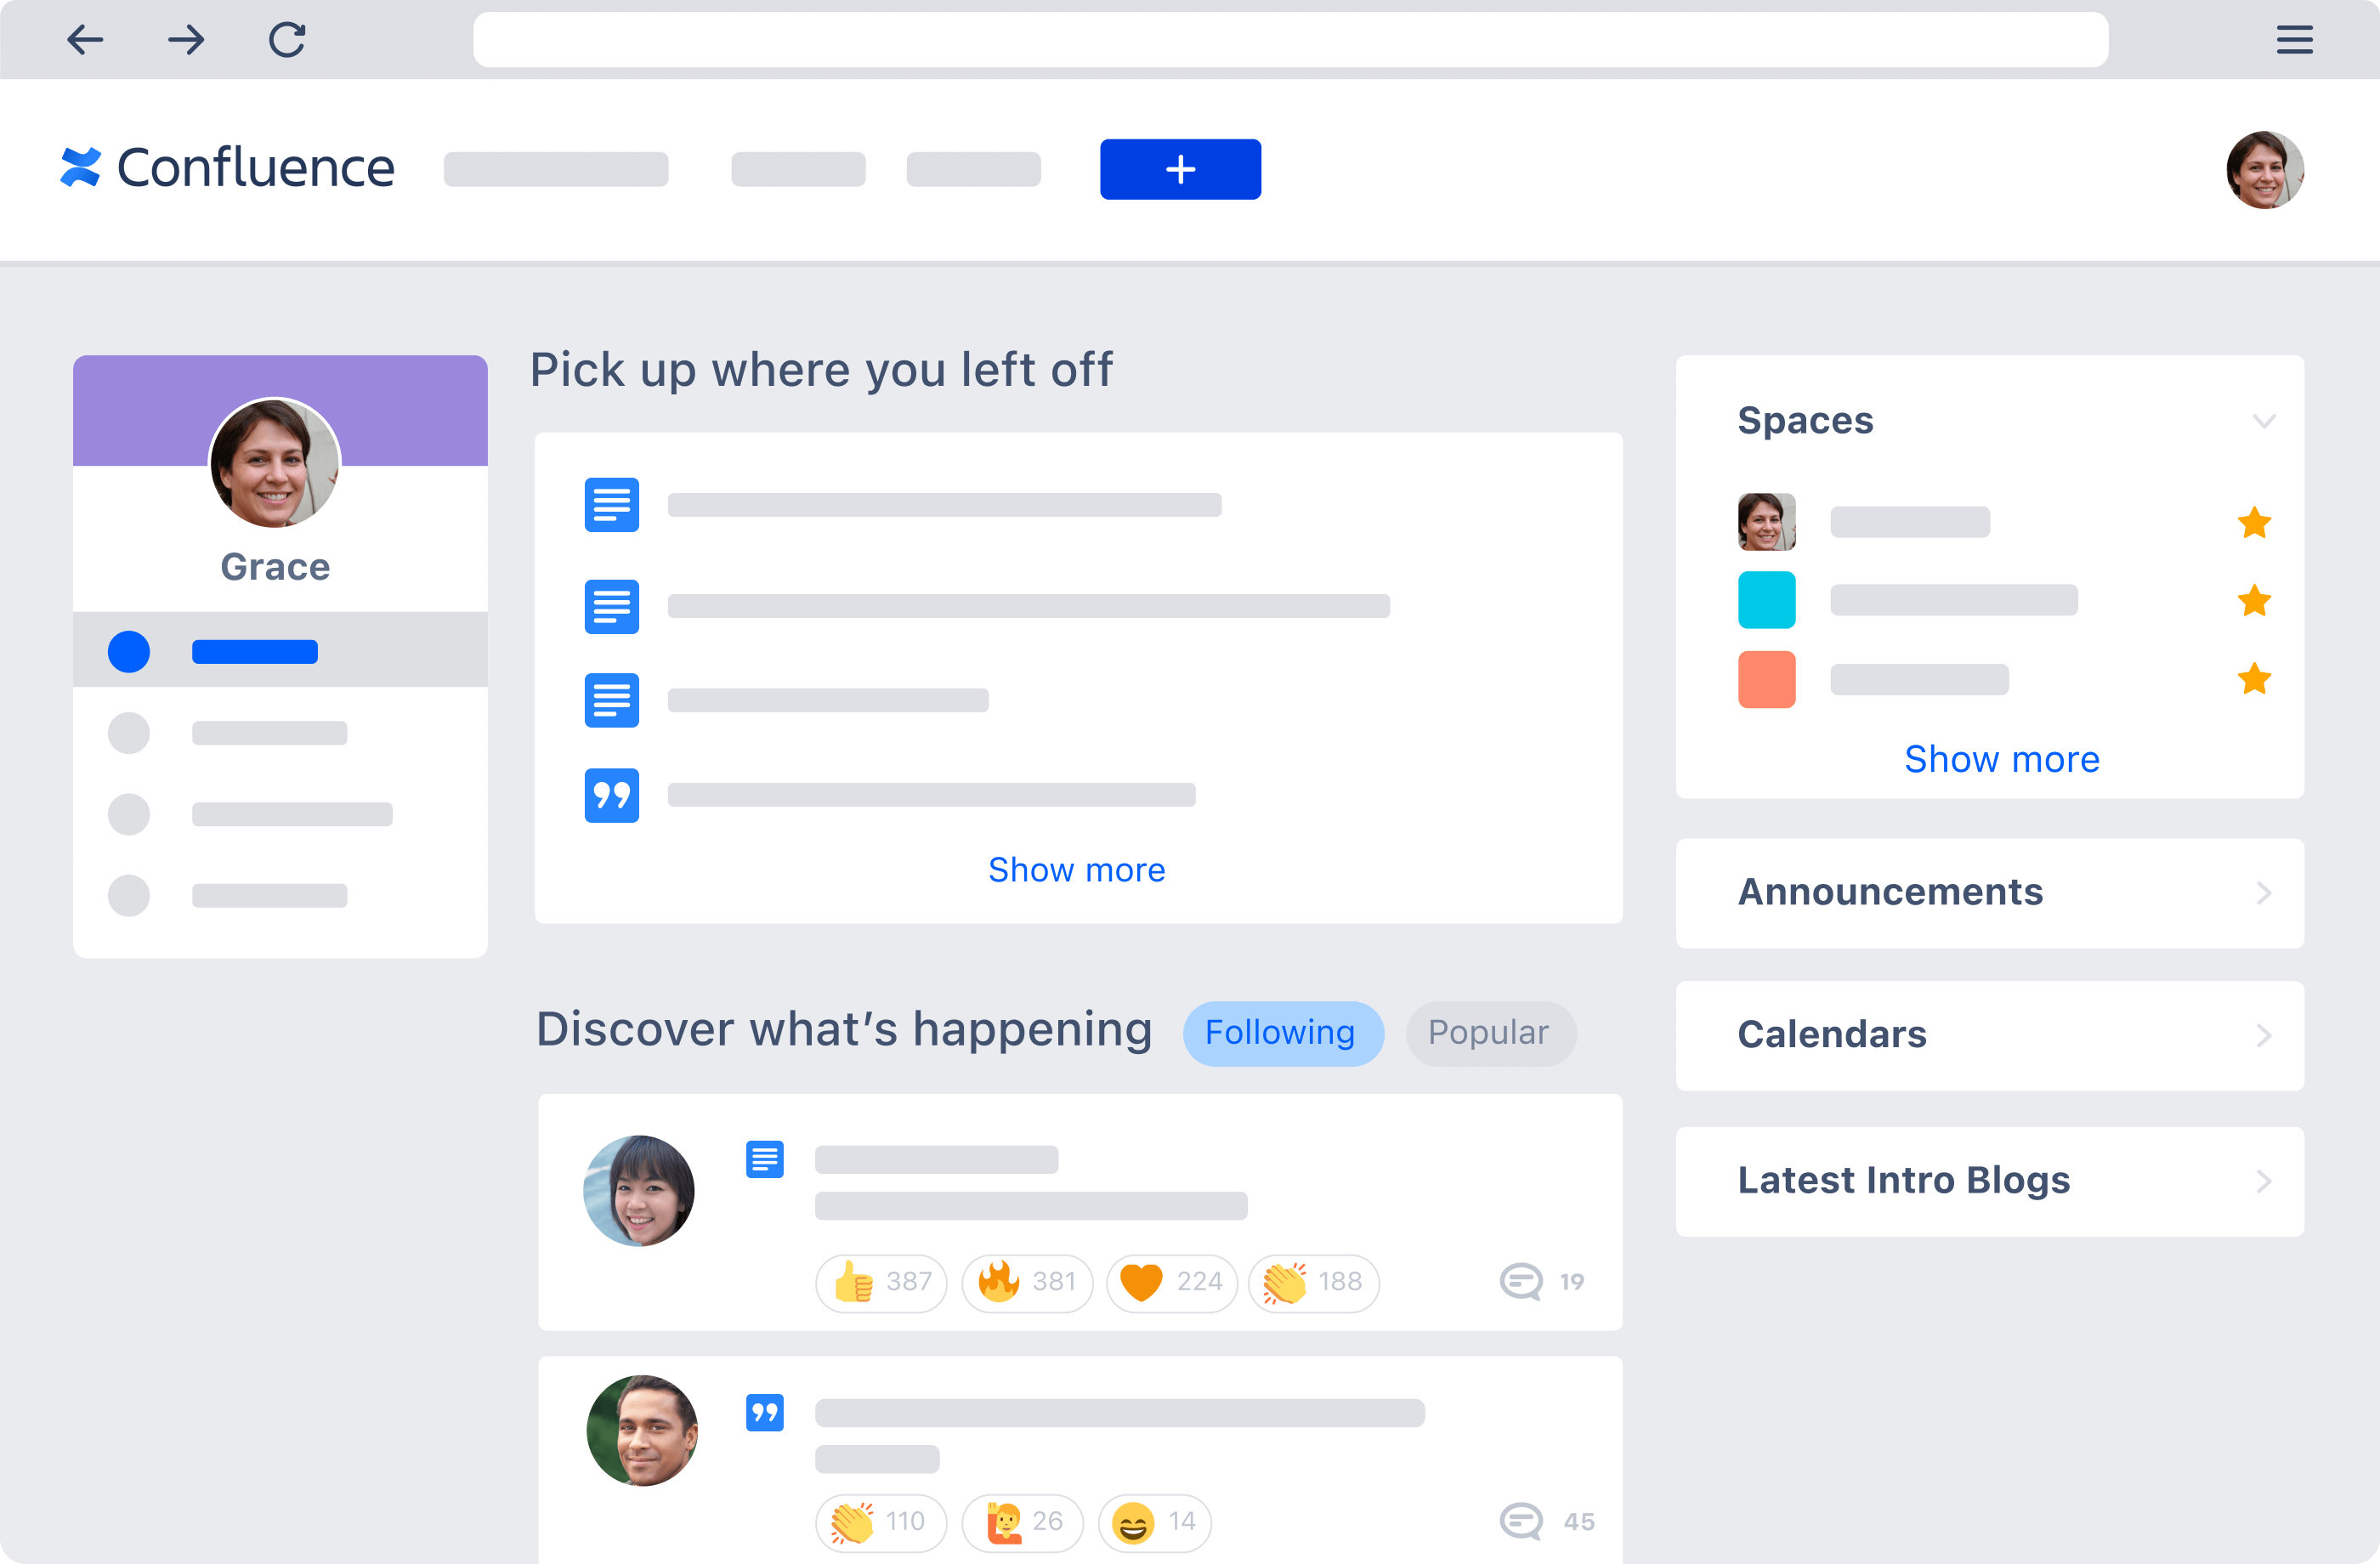The image size is (2380, 1564).
Task: Show more in Pick up where you left off
Action: point(1077,870)
